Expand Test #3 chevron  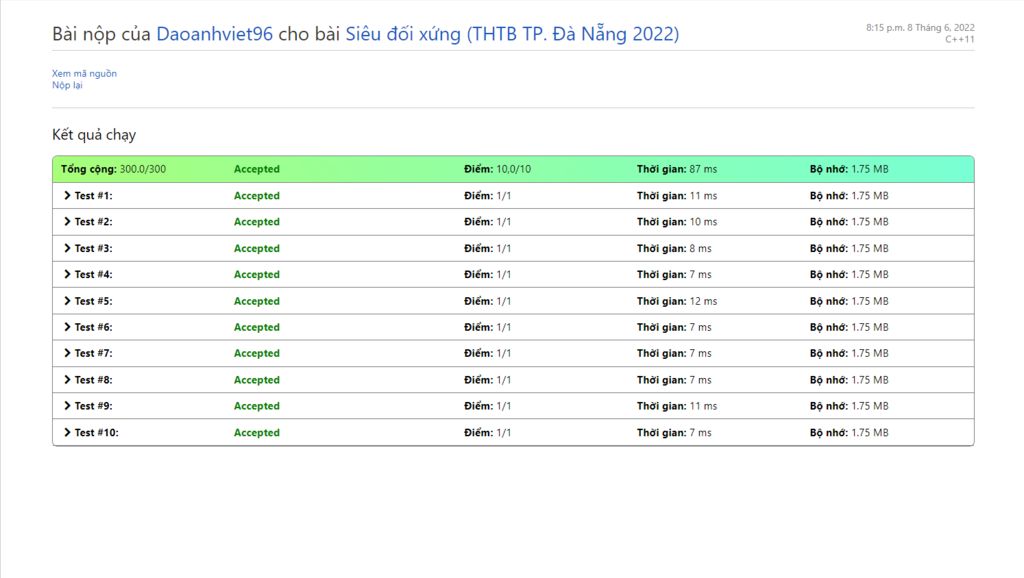click(67, 248)
